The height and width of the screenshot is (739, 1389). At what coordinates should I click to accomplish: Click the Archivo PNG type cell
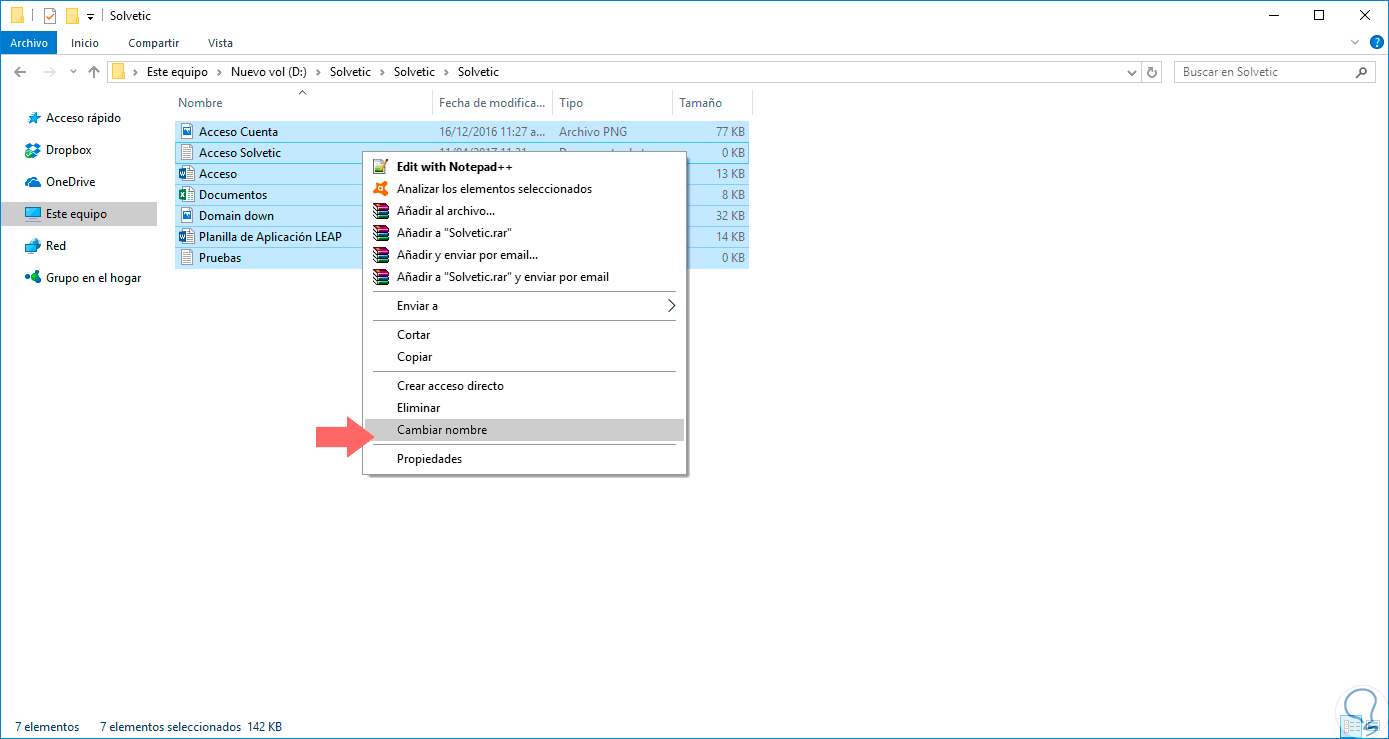click(594, 132)
